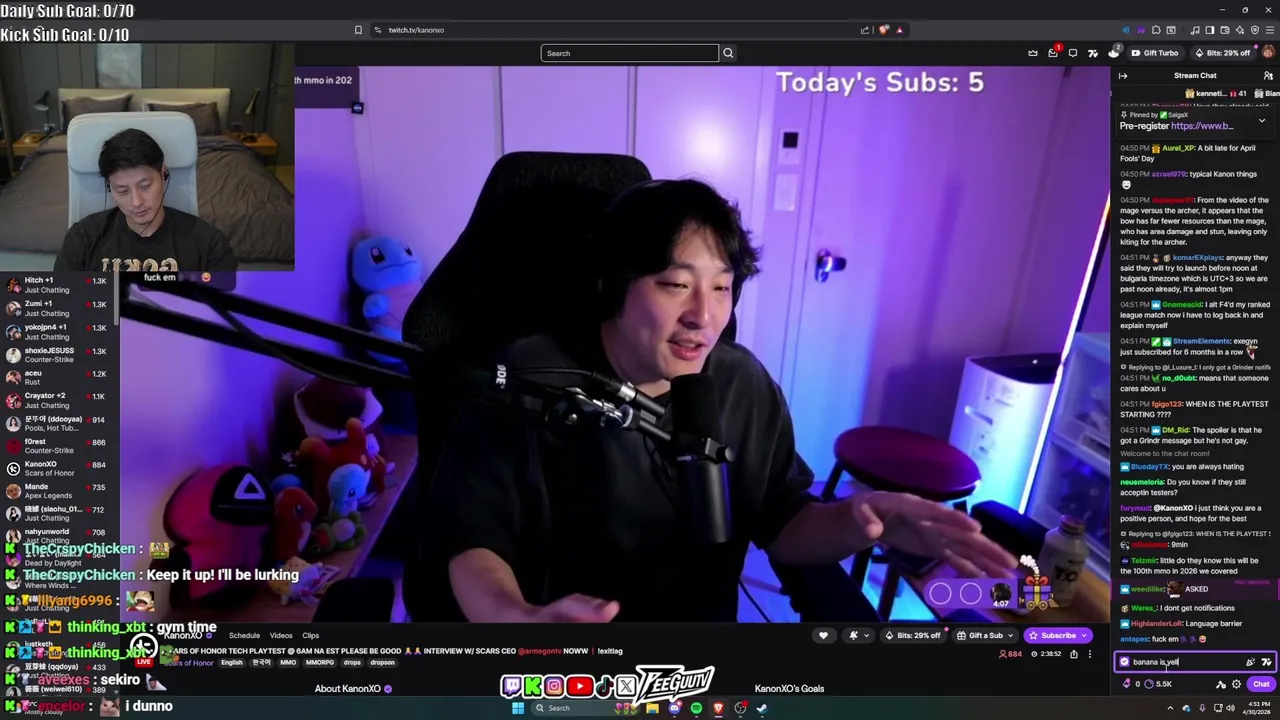Open the 5.5K channel points balance
This screenshot has height=720, width=1280.
(1156, 684)
